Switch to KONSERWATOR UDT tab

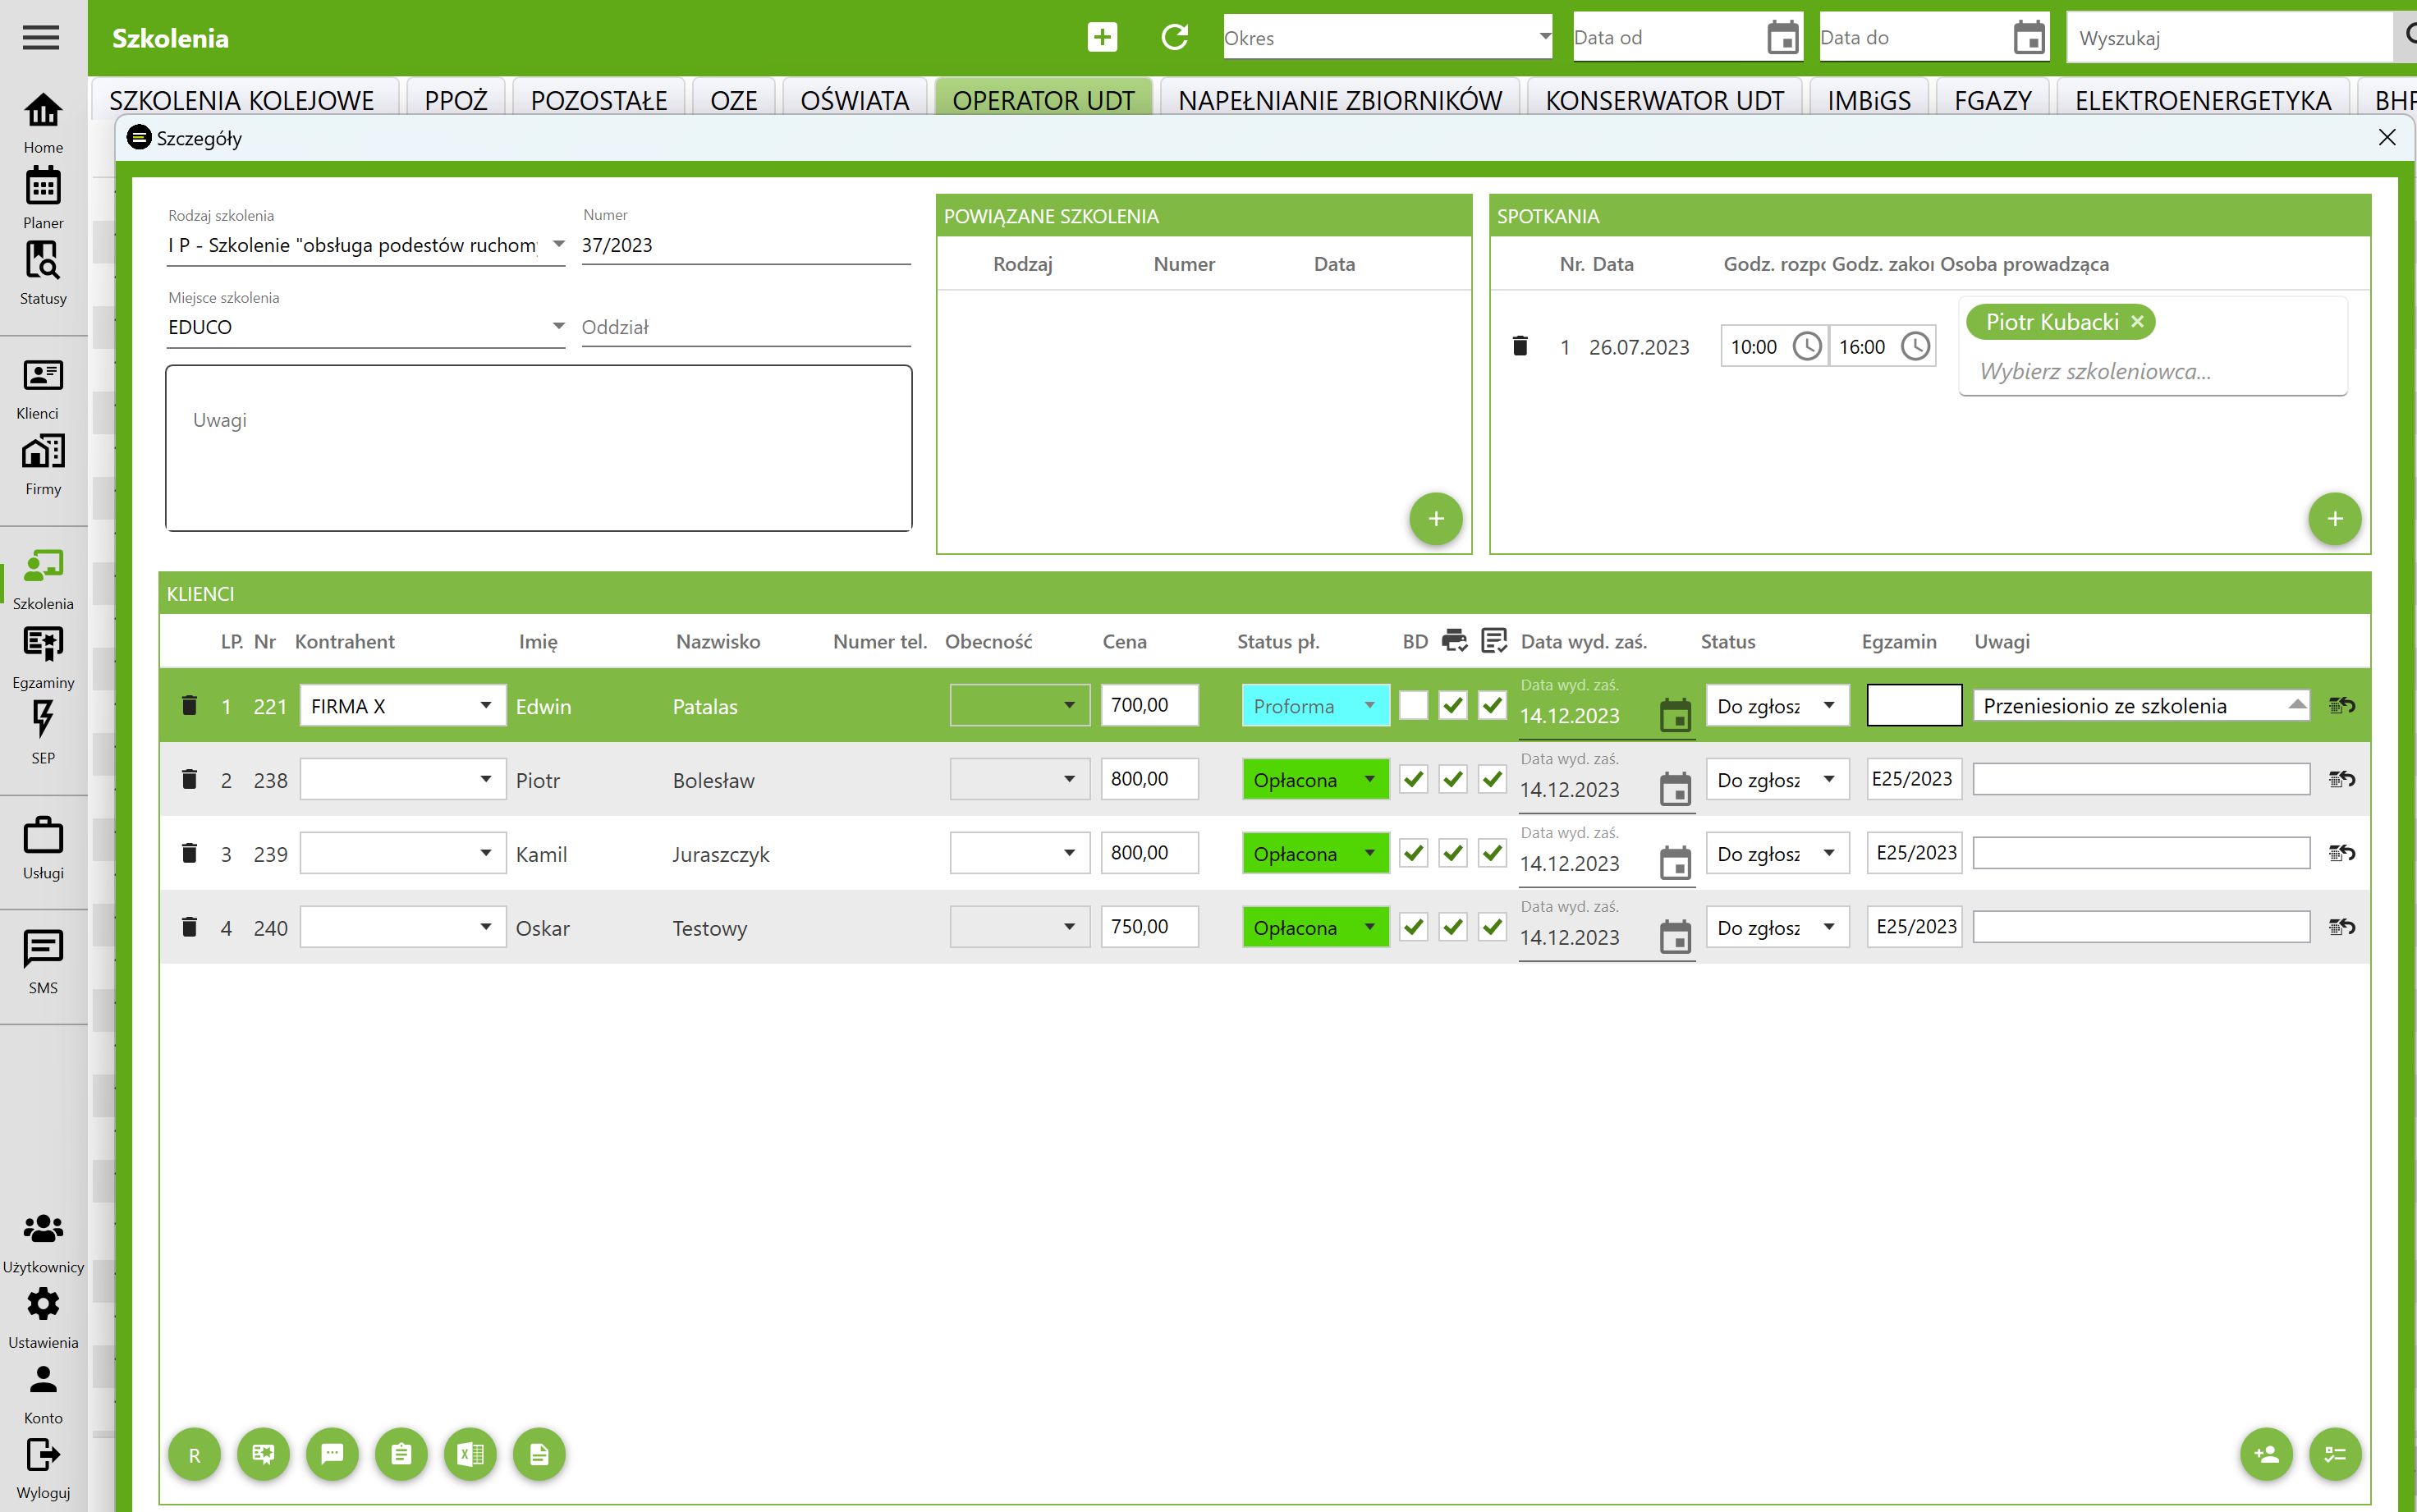point(1664,100)
